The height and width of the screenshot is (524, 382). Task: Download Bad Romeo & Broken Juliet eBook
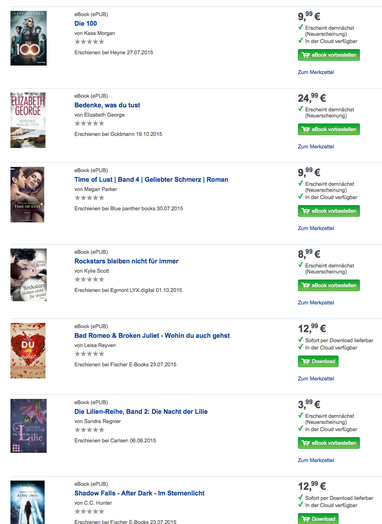(318, 361)
